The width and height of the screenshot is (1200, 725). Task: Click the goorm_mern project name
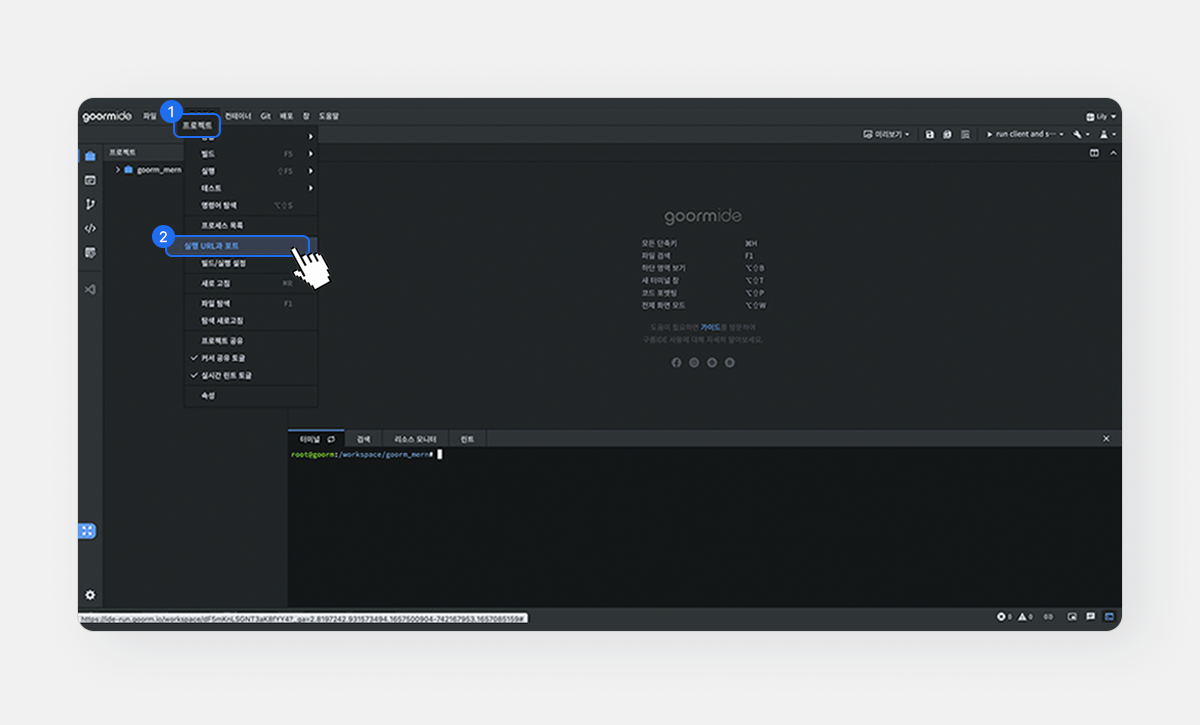pos(159,170)
